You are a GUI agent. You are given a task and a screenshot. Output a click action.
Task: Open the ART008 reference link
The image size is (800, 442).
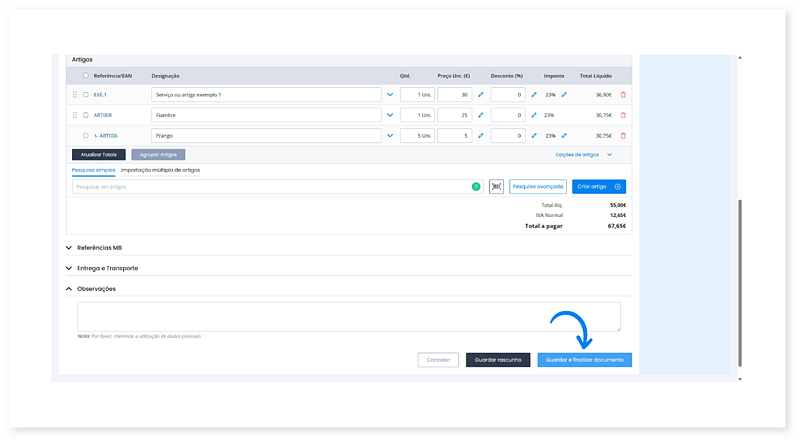click(103, 115)
